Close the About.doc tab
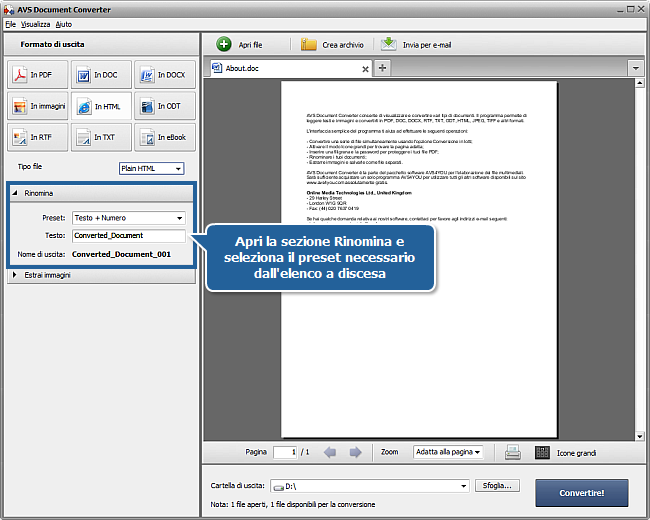The image size is (650, 520). coord(365,69)
